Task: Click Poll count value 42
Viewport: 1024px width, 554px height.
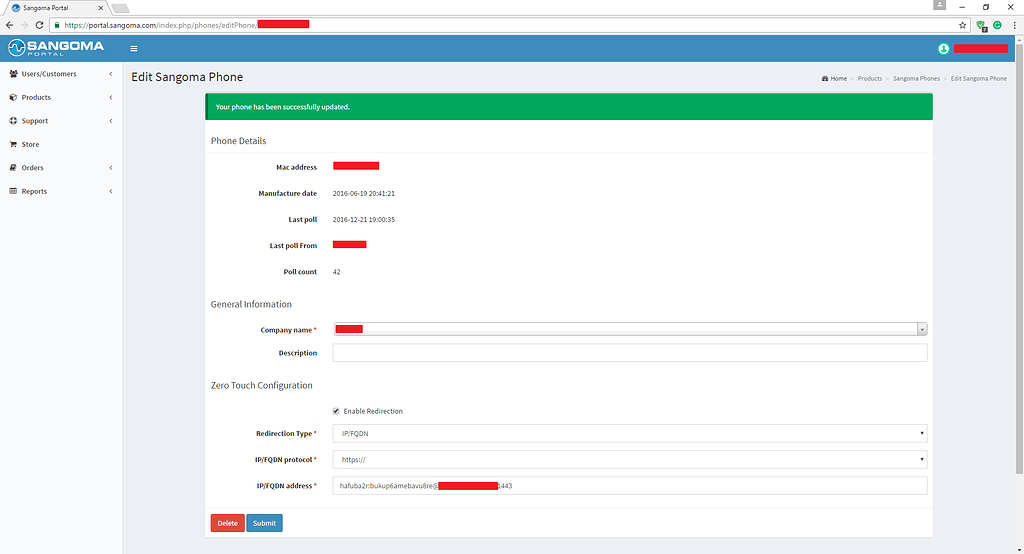Action: point(336,272)
